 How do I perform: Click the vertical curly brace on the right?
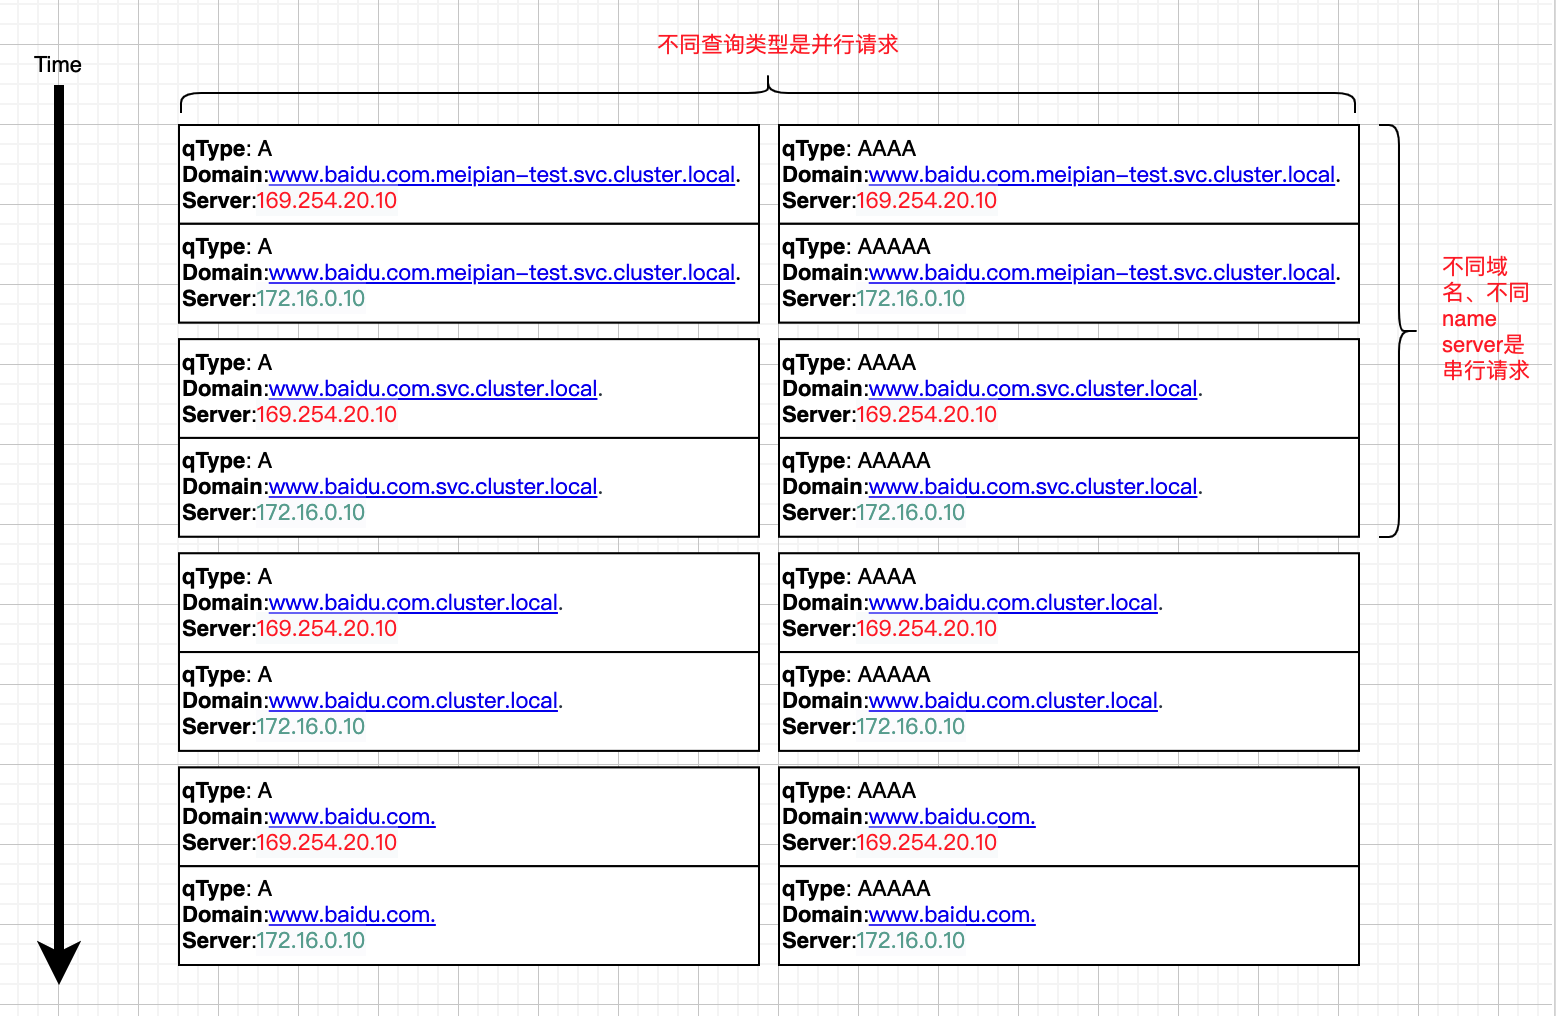click(1397, 331)
